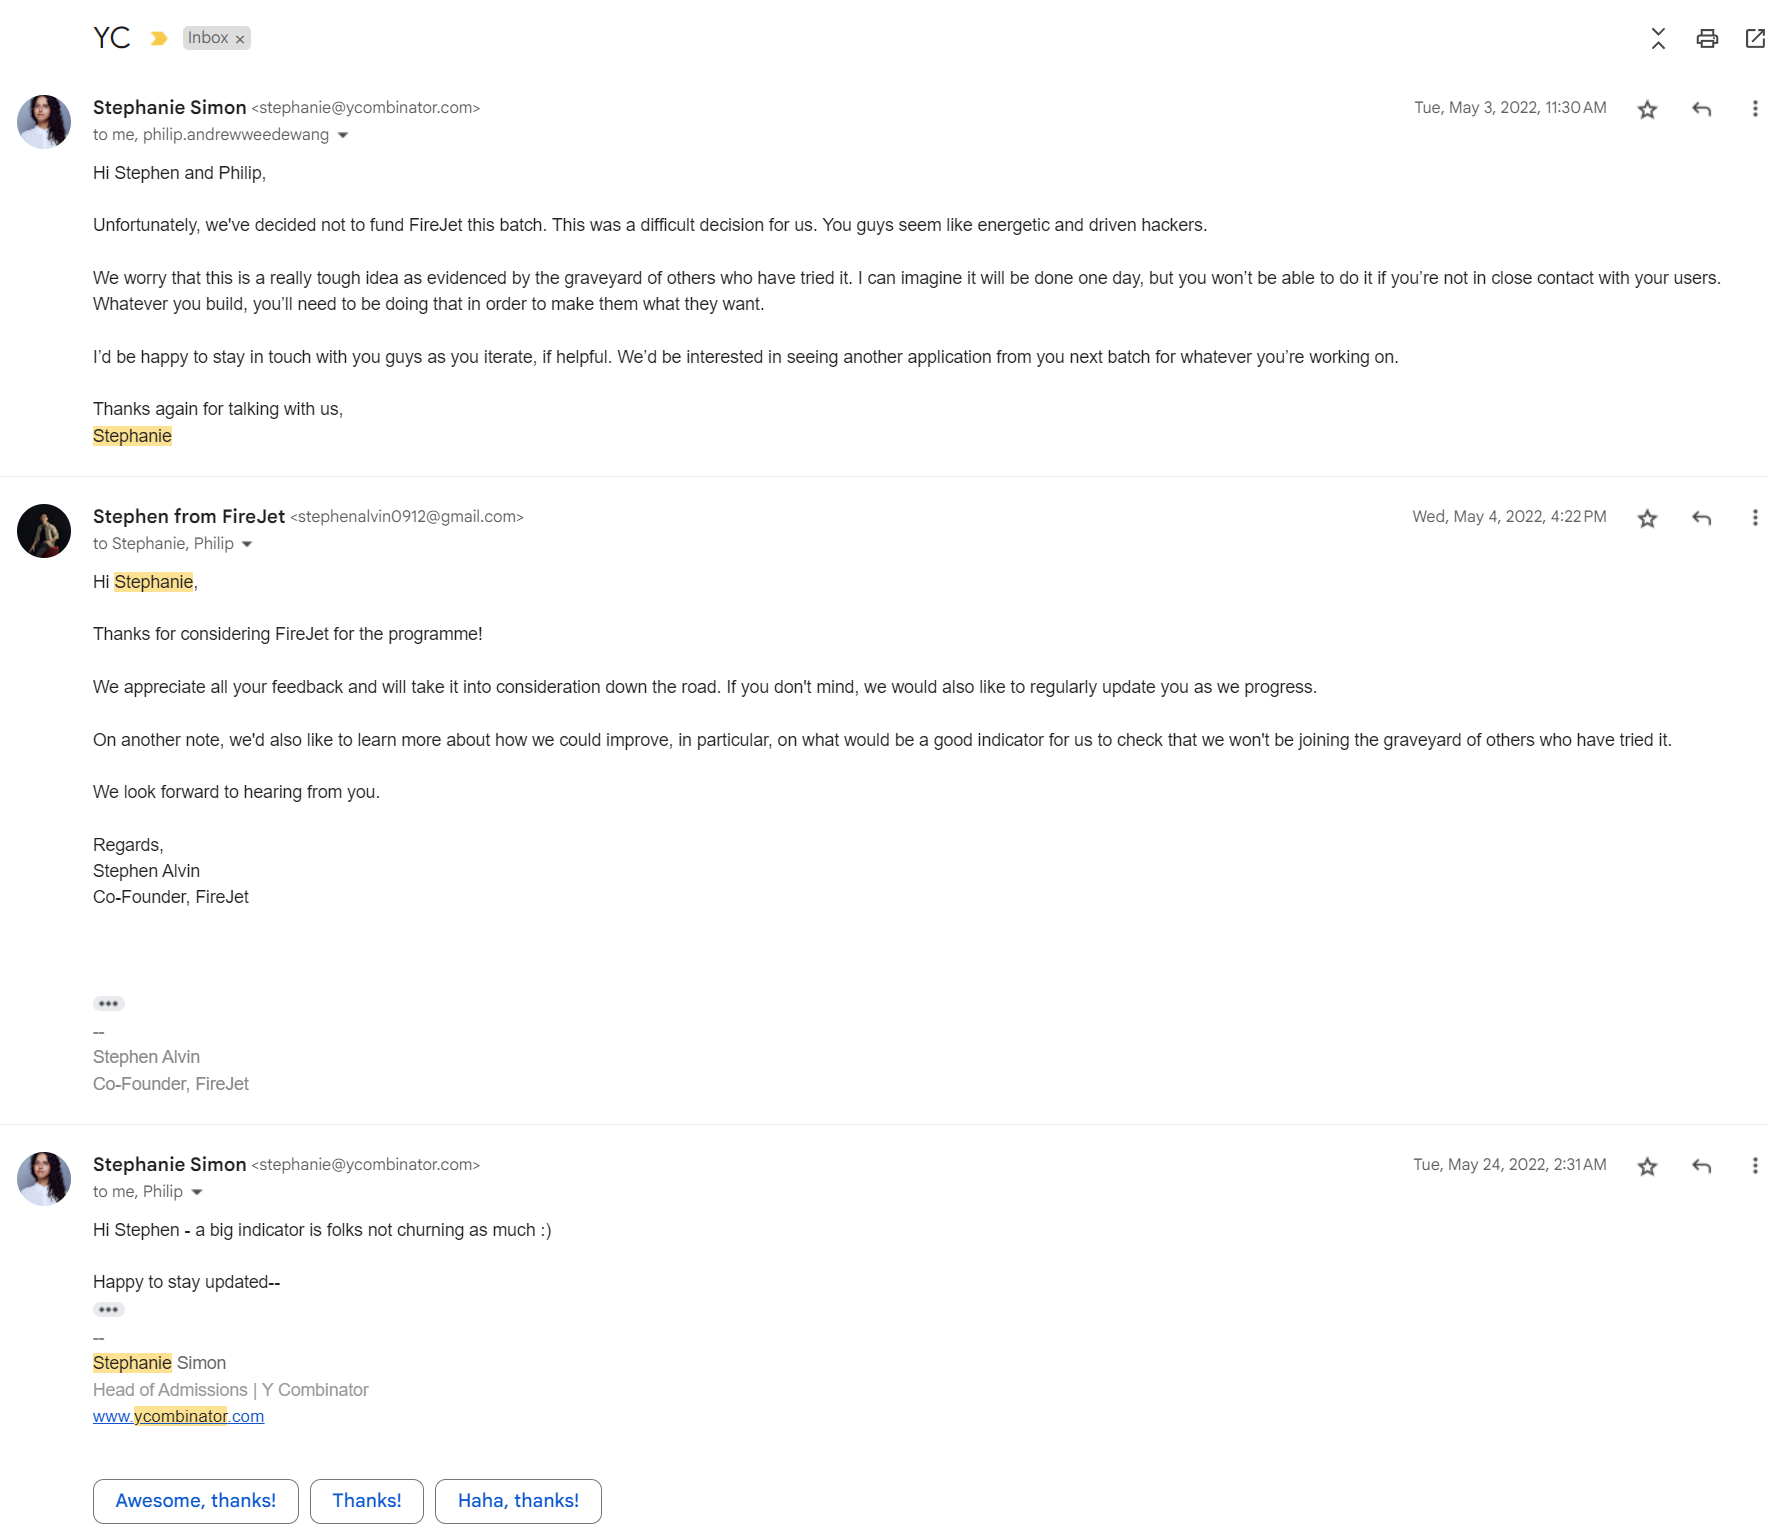Star the May 24 message from Stephanie
The height and width of the screenshot is (1538, 1782).
1647,1165
